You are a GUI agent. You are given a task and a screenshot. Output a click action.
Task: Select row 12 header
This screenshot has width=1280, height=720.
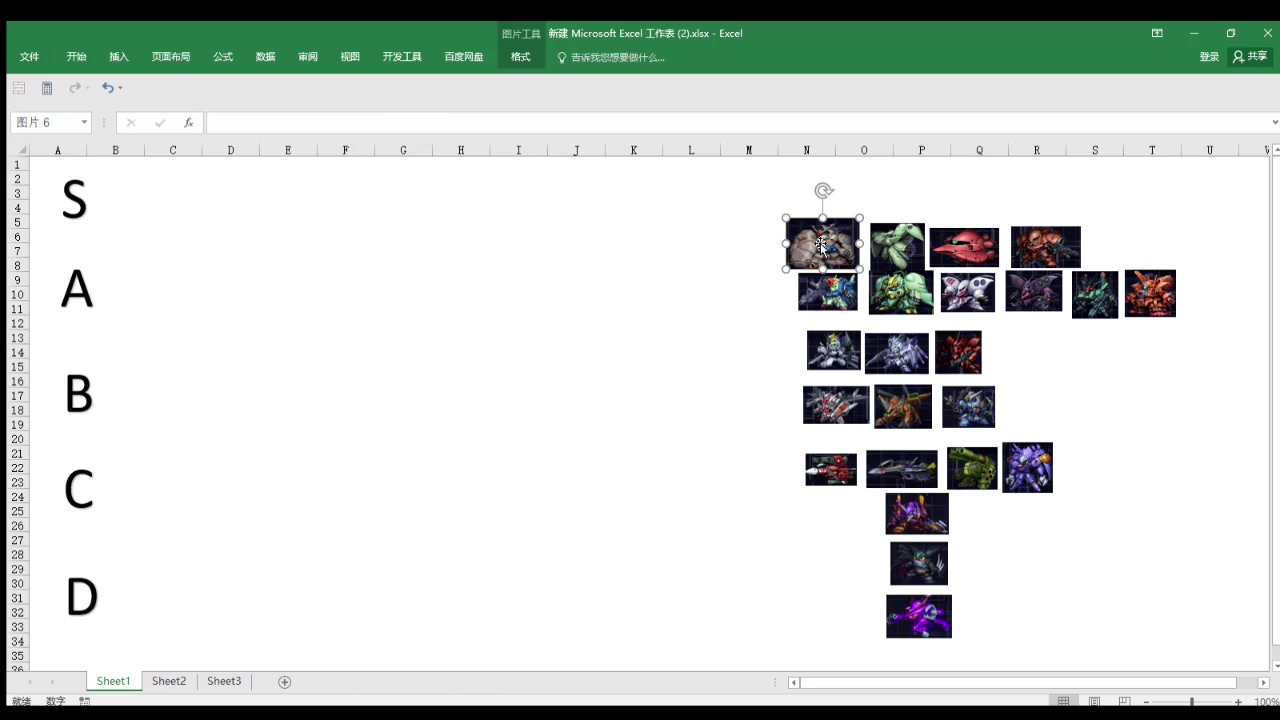click(x=17, y=323)
